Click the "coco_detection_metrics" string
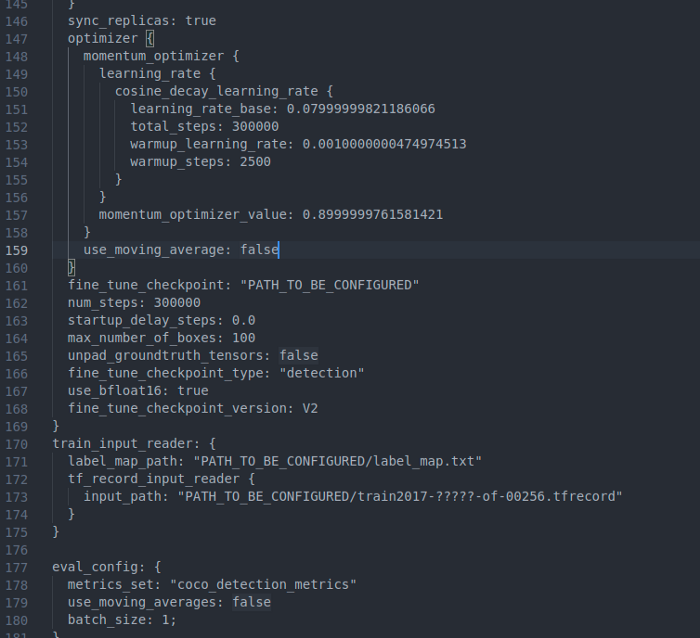700x638 pixels. pyautogui.click(x=263, y=584)
